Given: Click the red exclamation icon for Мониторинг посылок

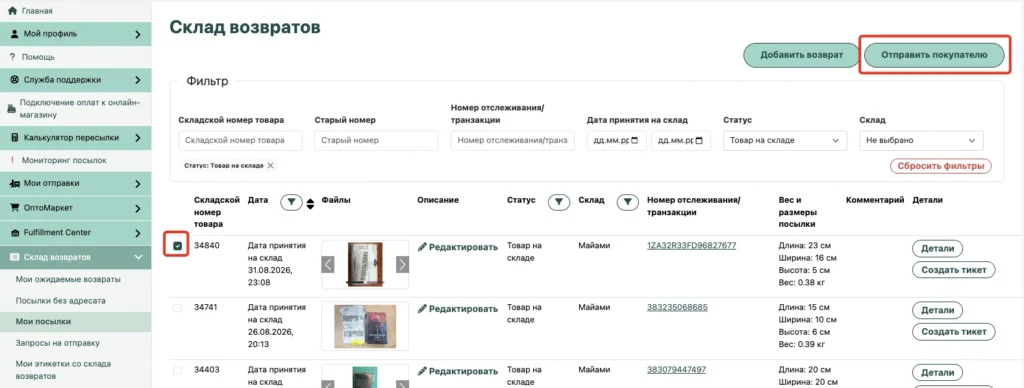Looking at the screenshot, I should (x=12, y=160).
